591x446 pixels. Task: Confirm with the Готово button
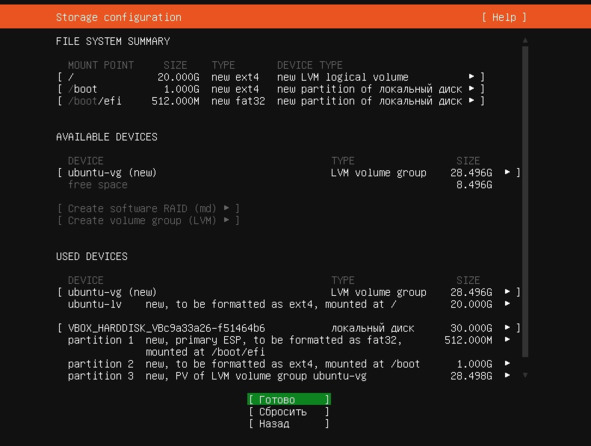[x=289, y=400]
